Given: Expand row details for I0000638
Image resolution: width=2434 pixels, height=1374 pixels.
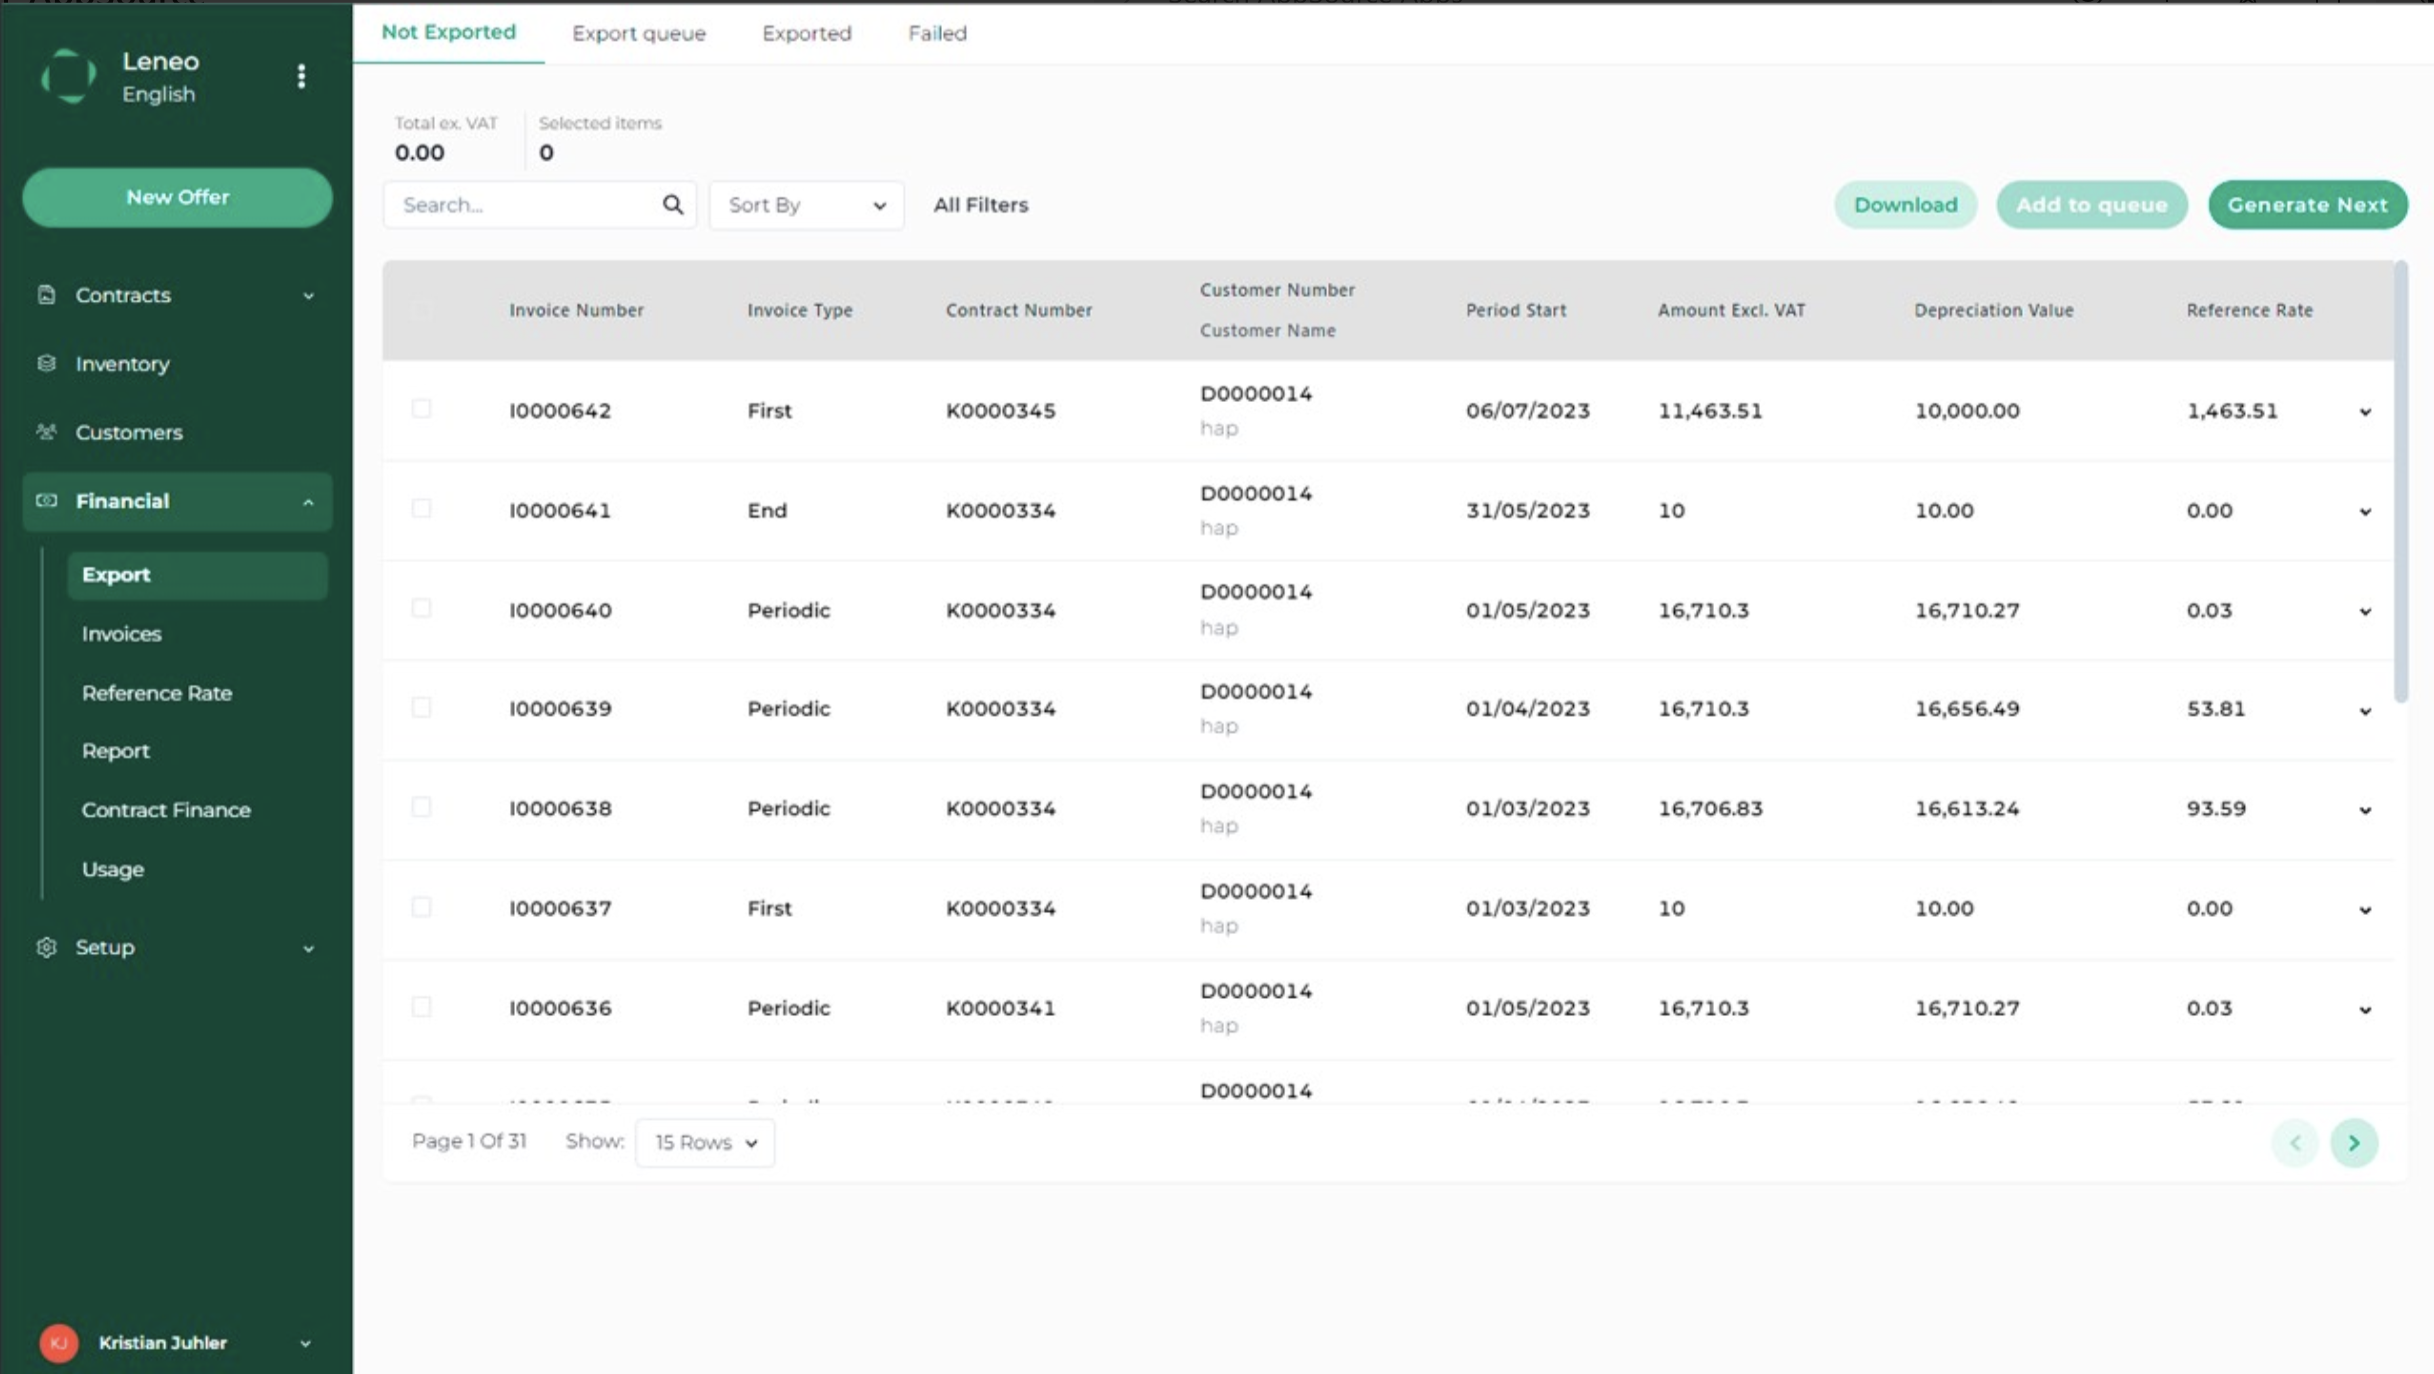Looking at the screenshot, I should [2365, 810].
